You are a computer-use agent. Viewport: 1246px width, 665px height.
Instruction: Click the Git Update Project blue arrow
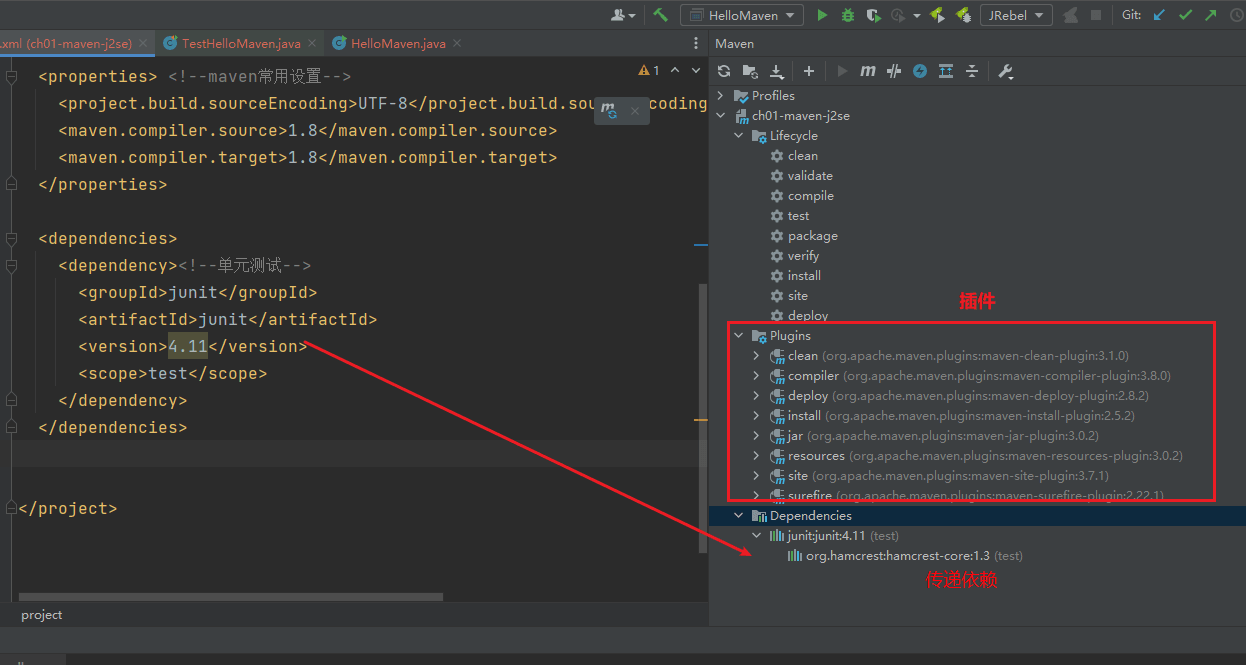pyautogui.click(x=1160, y=15)
